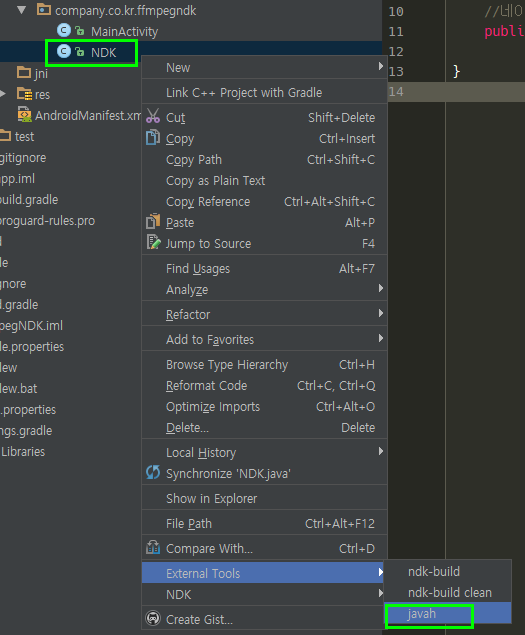Select le.properties in tree
Viewport: 525px width, 635px height.
32,346
